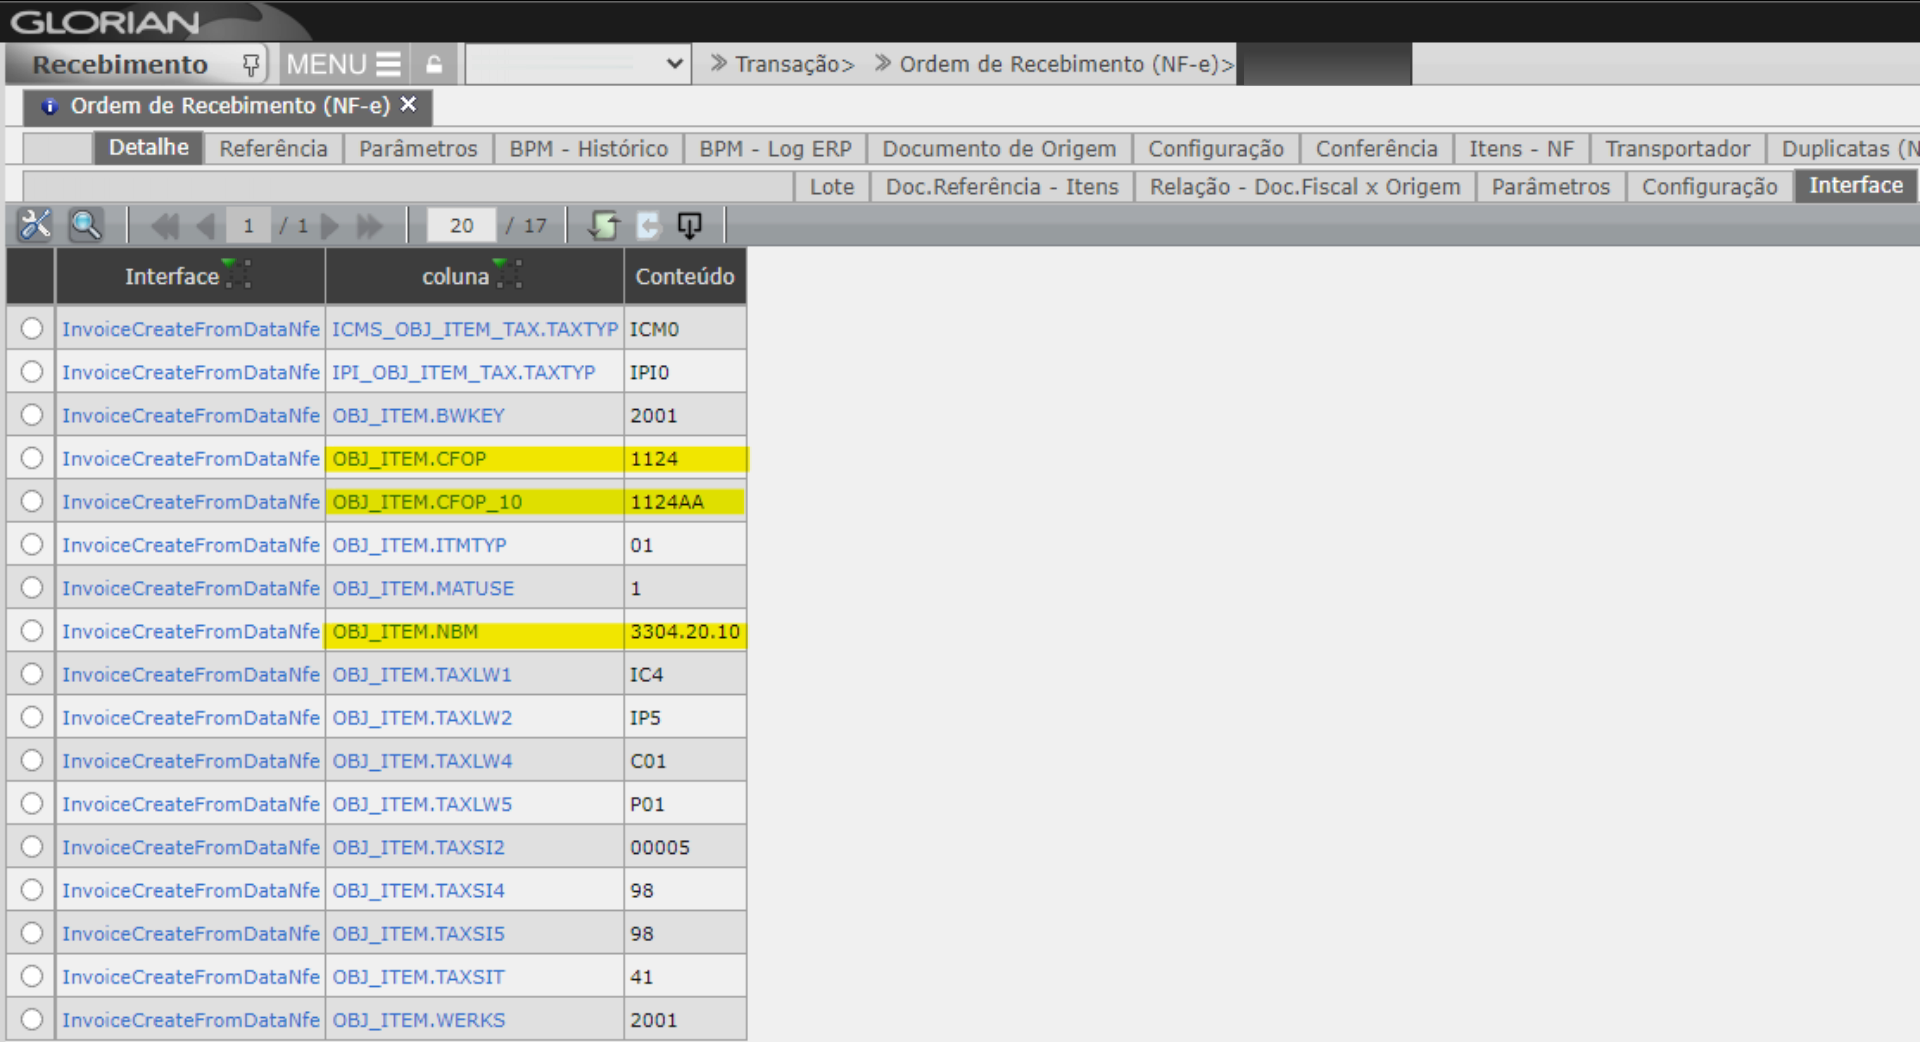Select radio for OBJ_ITEM.CFOP row
The image size is (1920, 1042).
[x=32, y=458]
